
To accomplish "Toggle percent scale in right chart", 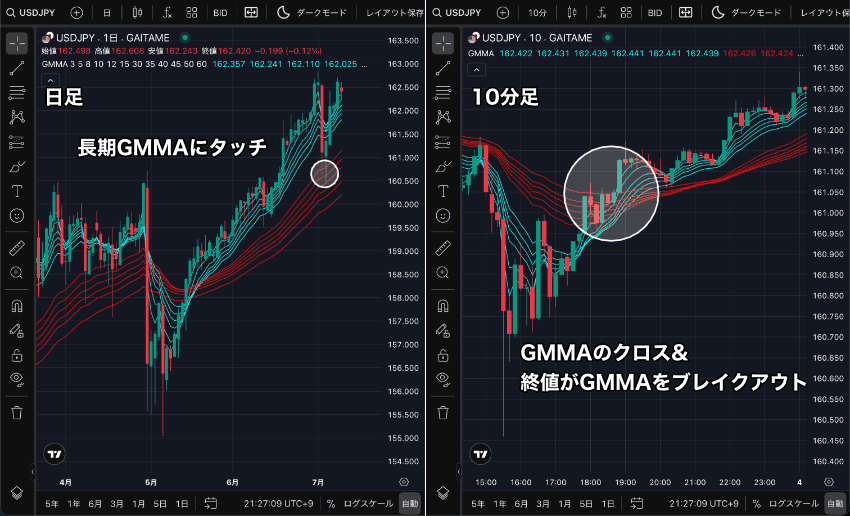I will coord(756,504).
